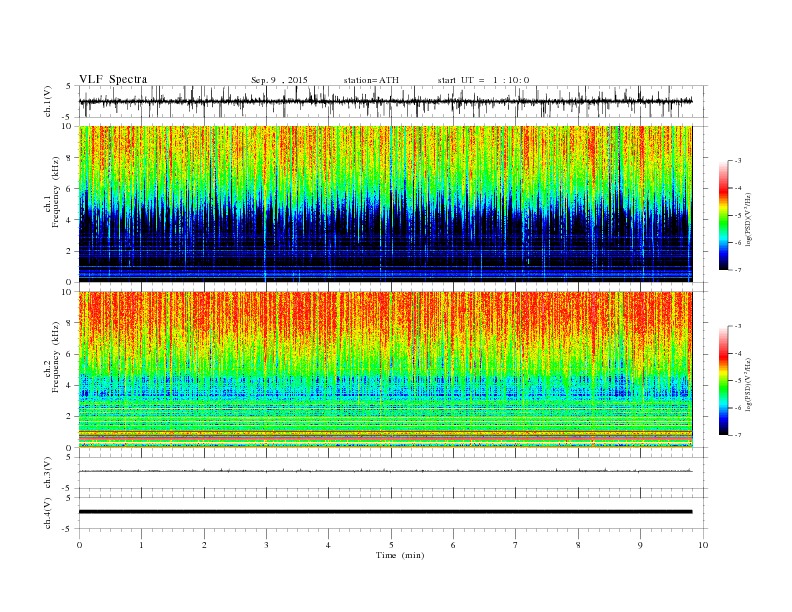
Task: Click the "4" kHz tick of ch.2 spectrogram
Action: [x=69, y=385]
